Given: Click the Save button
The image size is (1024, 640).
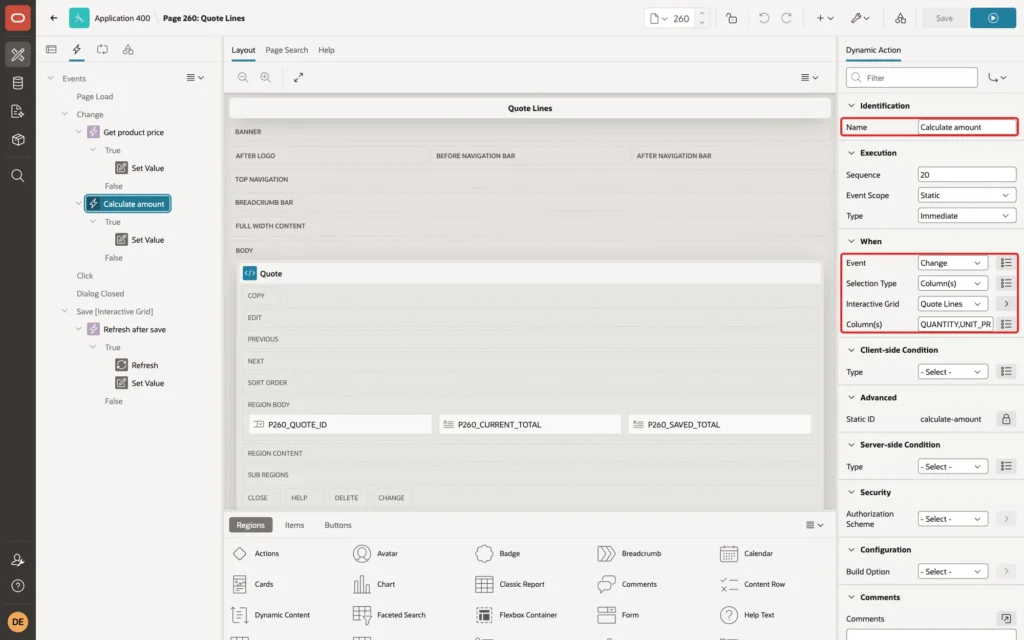Looking at the screenshot, I should click(944, 18).
